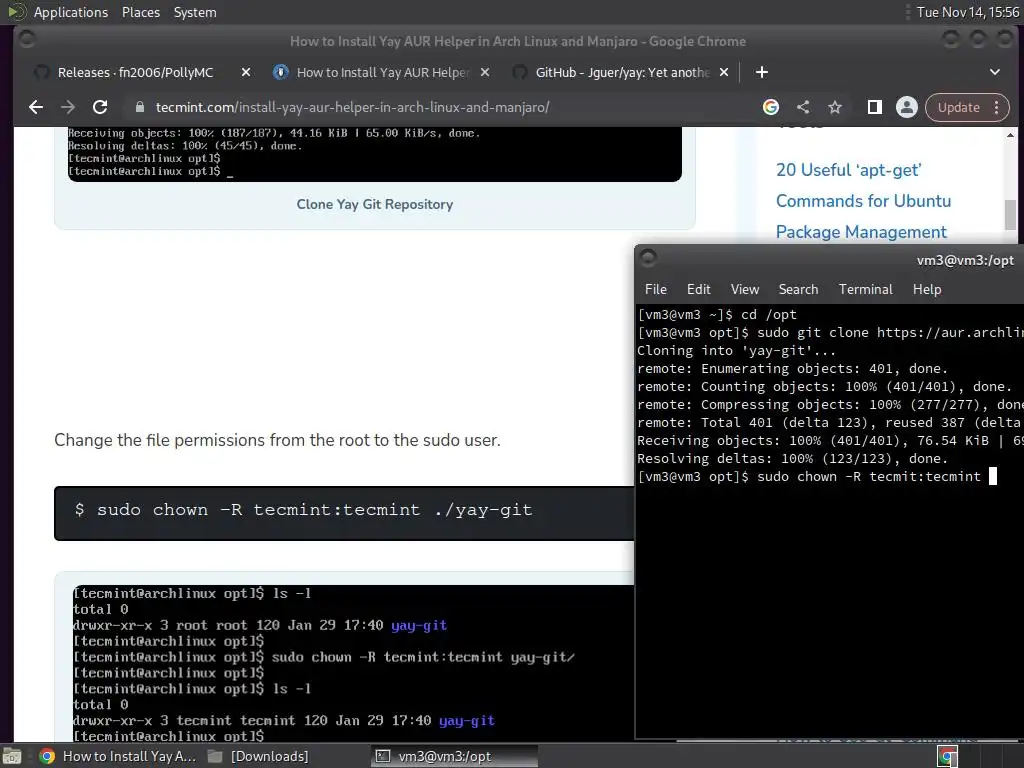Open the terminal Edit menu
1024x768 pixels.
coord(698,289)
